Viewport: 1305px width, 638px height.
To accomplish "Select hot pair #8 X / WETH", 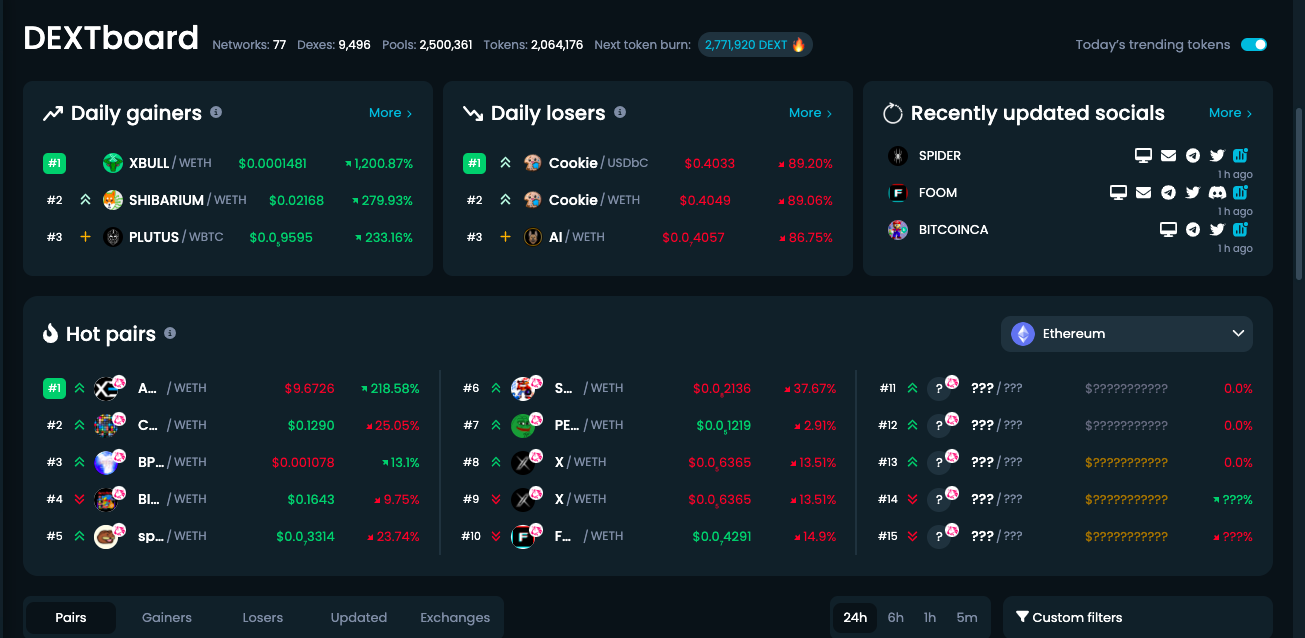I will 648,462.
